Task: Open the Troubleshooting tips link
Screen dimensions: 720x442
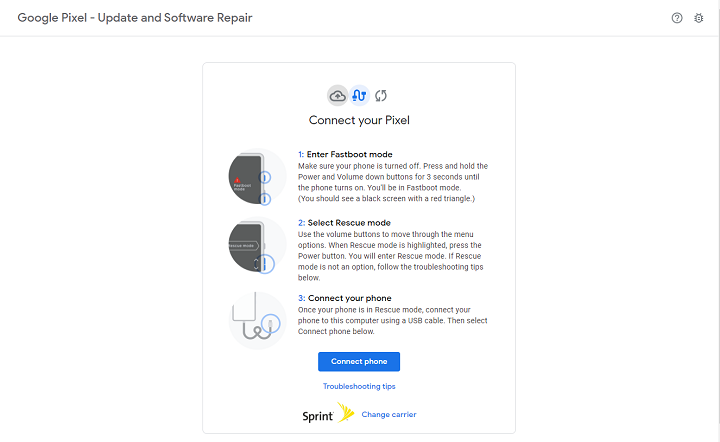Action: (x=359, y=386)
